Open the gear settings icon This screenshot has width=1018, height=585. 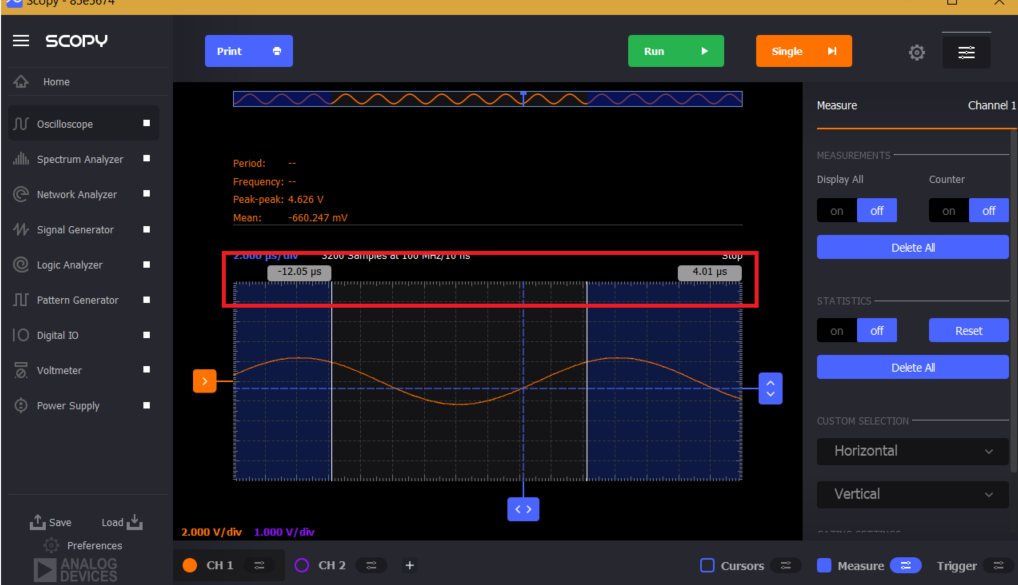tap(917, 52)
